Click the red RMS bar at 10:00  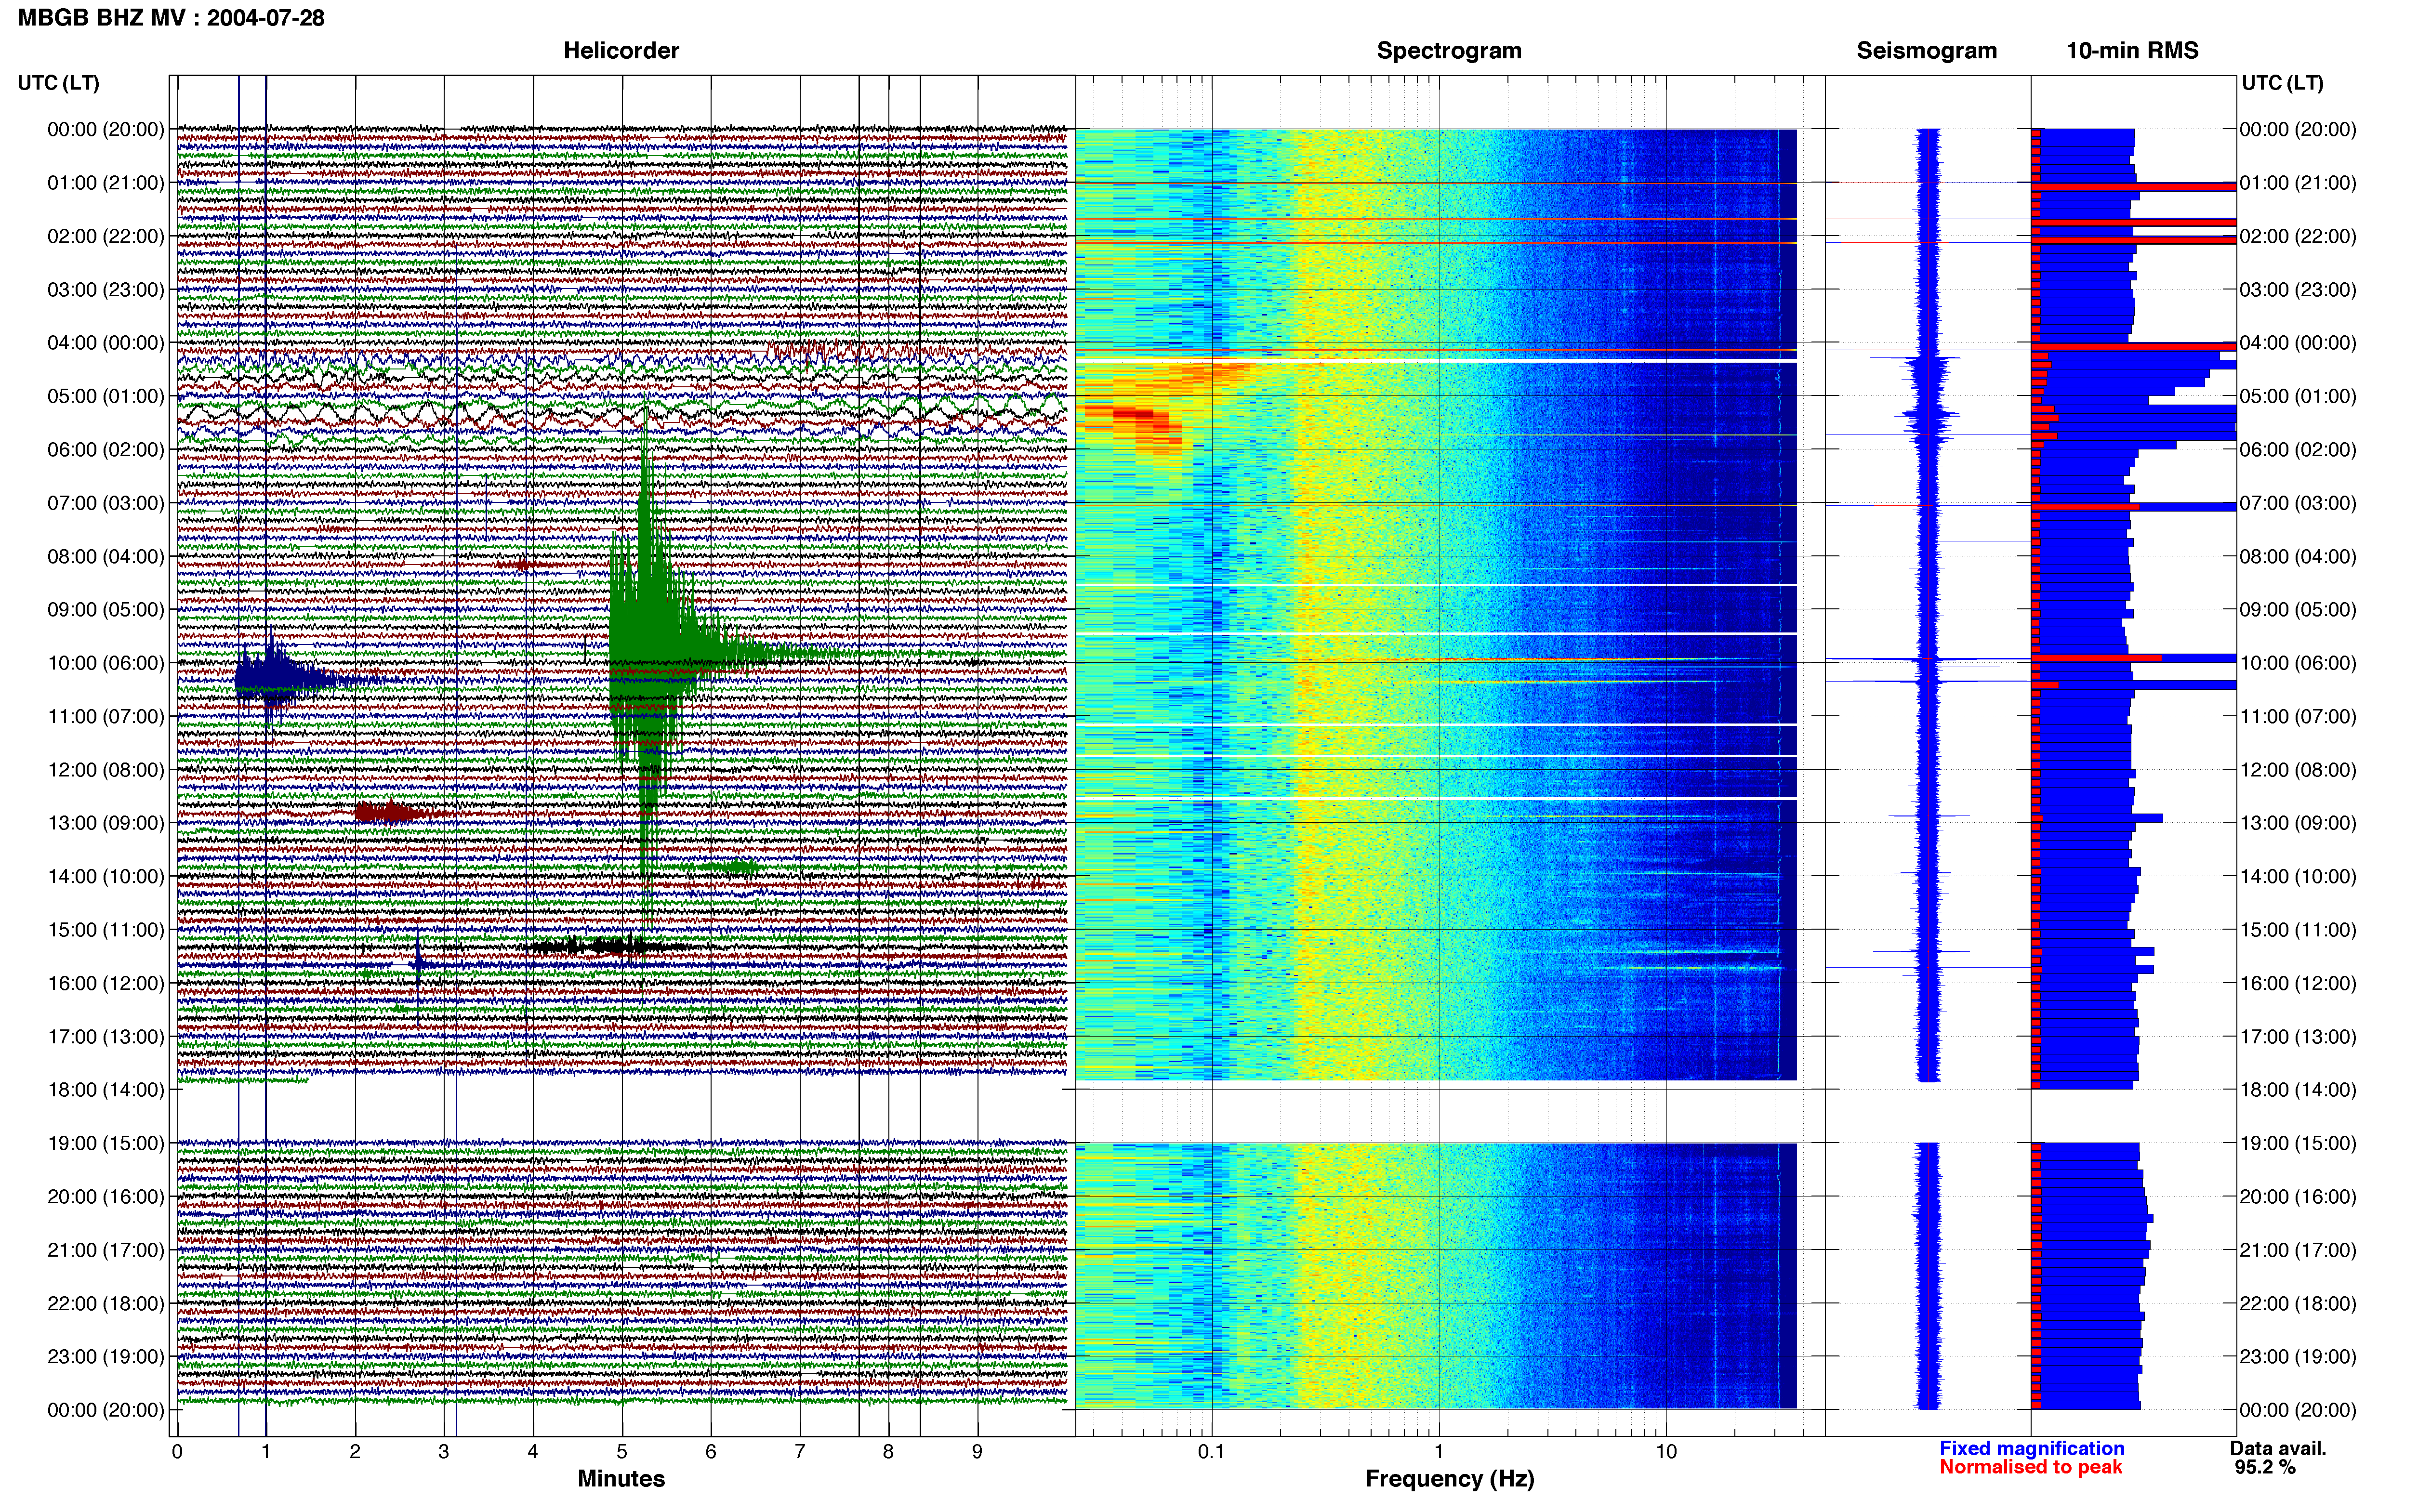pos(2096,658)
